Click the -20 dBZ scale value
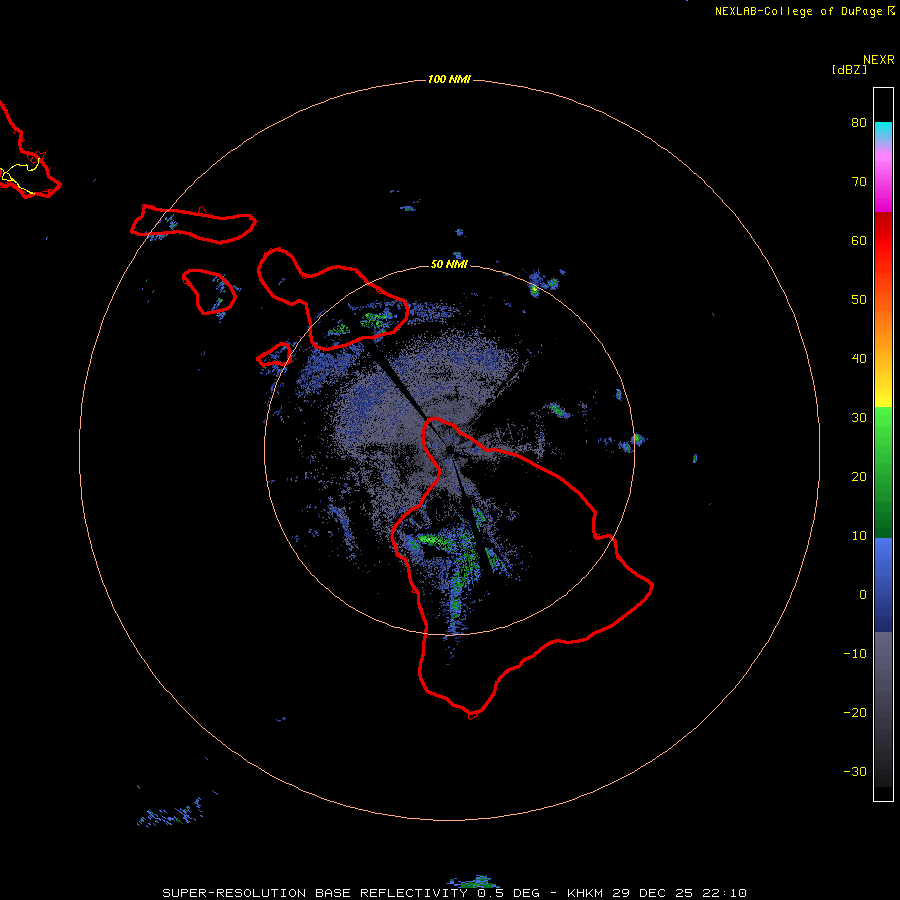This screenshot has width=900, height=900. point(855,713)
